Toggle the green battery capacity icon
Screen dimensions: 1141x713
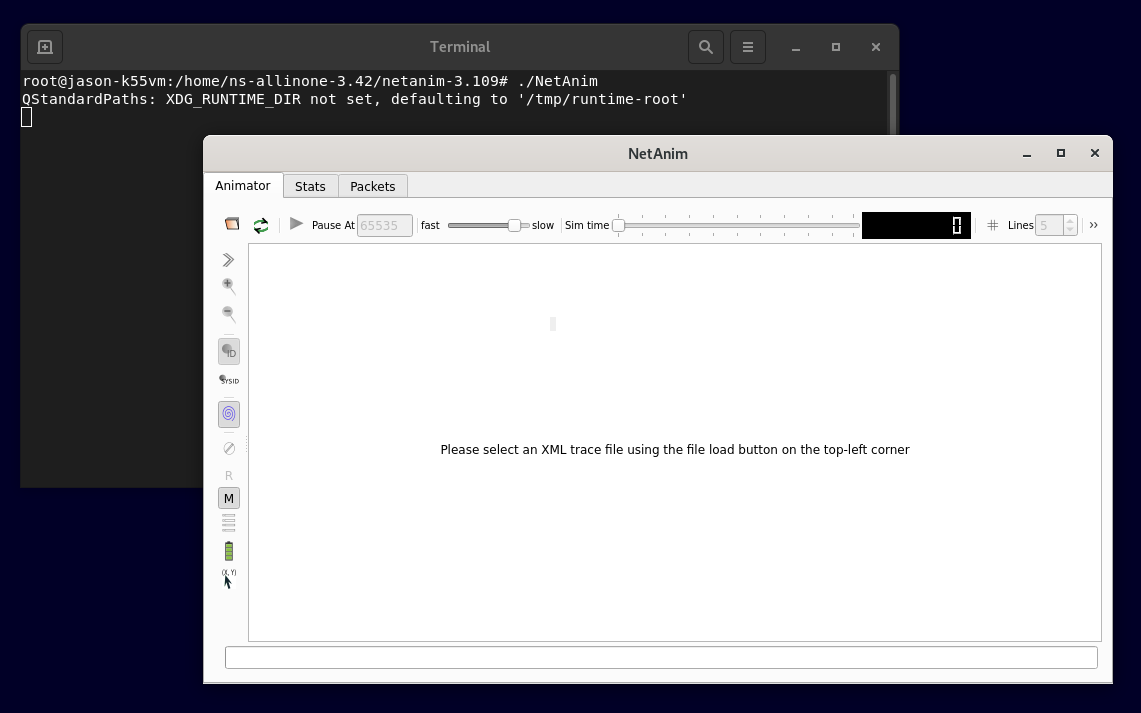pos(228,551)
